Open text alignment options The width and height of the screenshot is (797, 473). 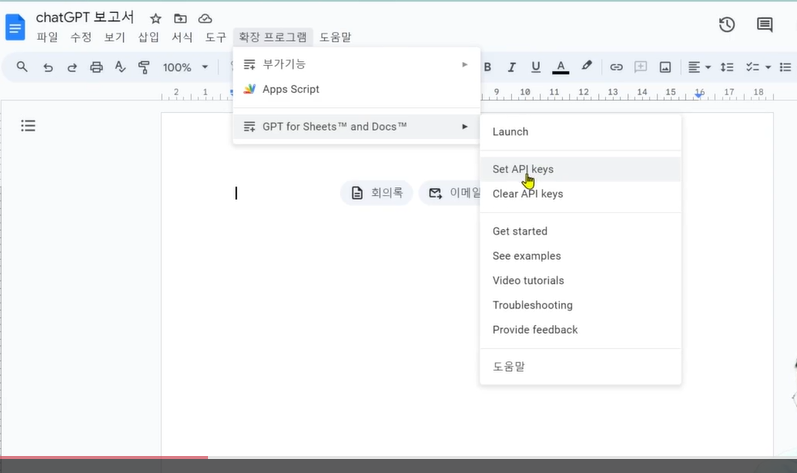pyautogui.click(x=699, y=67)
